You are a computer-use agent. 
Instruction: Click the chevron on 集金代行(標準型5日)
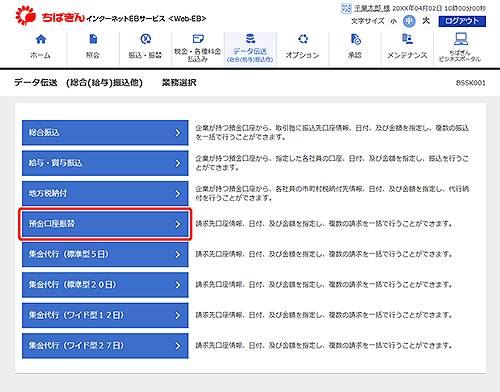[x=178, y=255]
